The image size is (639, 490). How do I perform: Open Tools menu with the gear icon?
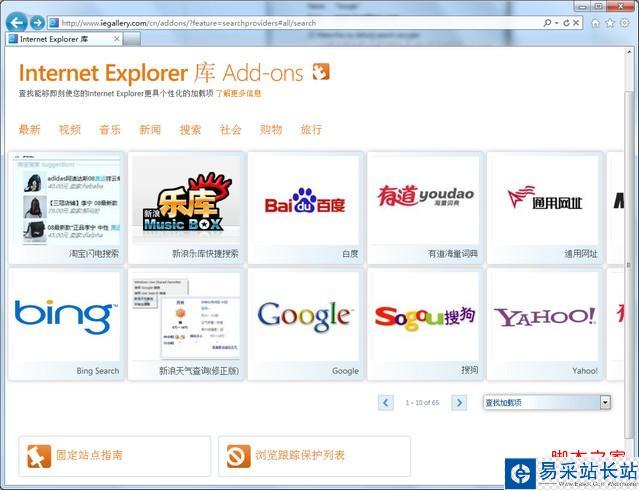[624, 23]
